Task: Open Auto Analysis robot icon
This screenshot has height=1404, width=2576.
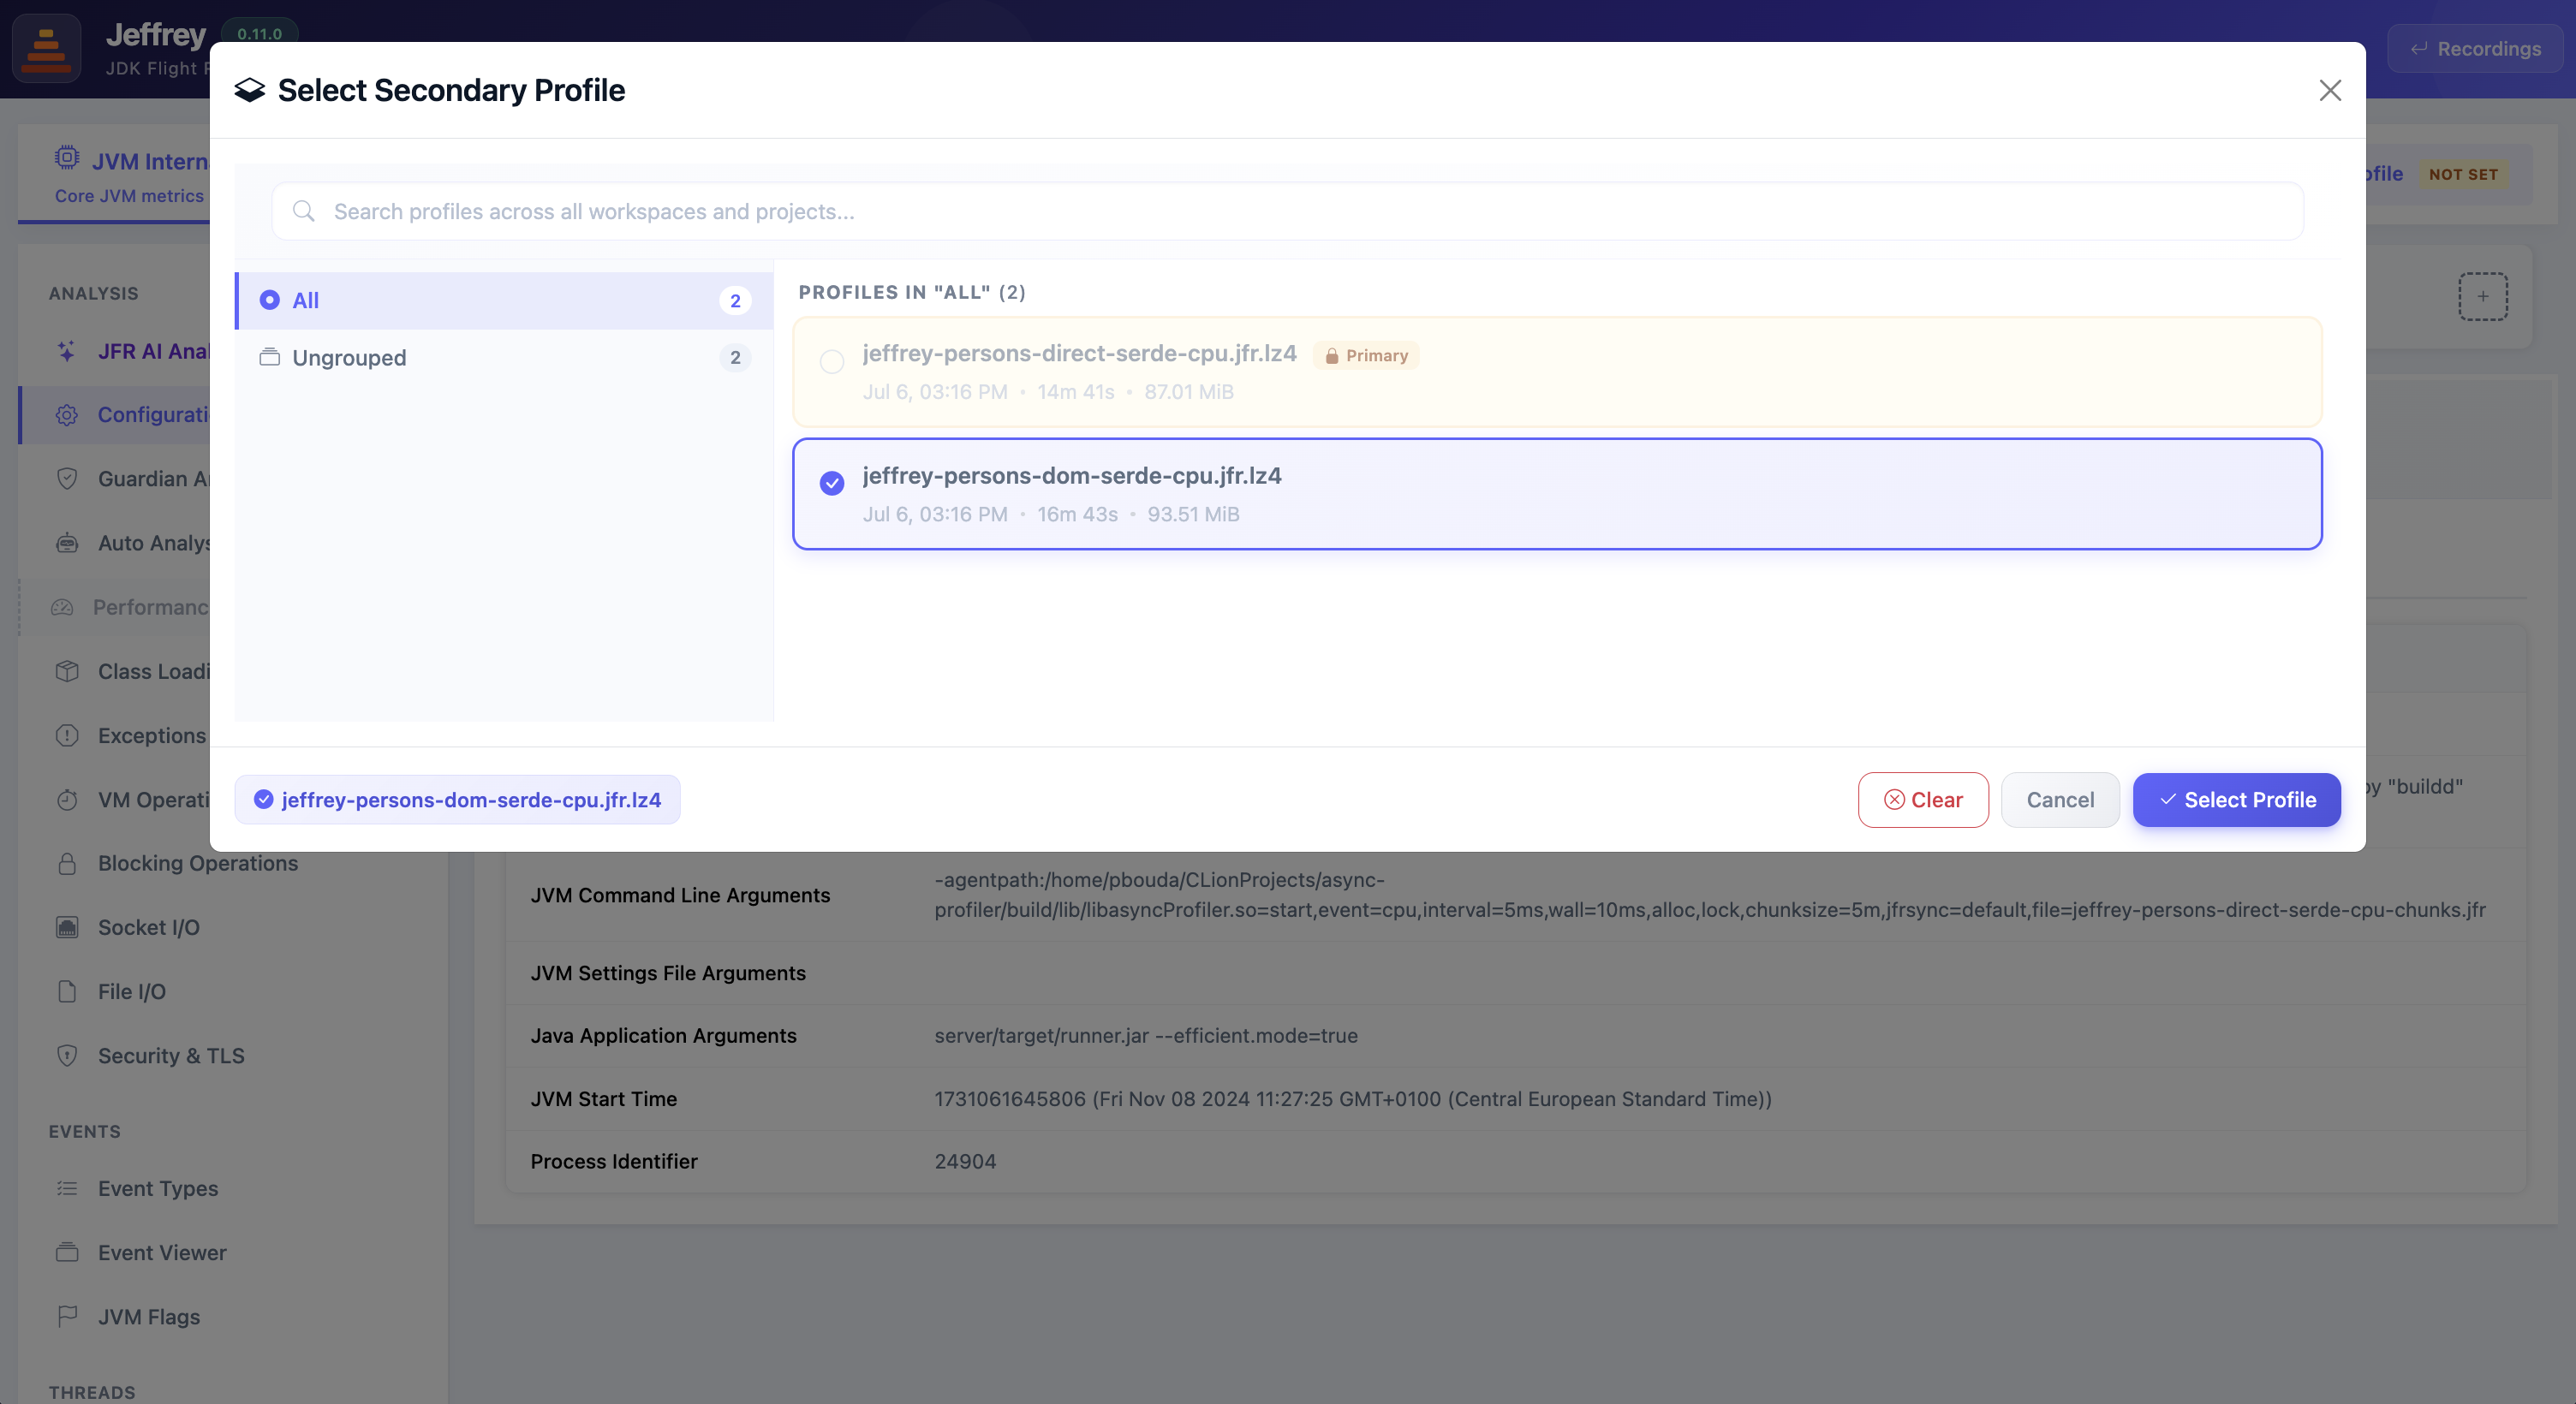Action: (x=66, y=543)
